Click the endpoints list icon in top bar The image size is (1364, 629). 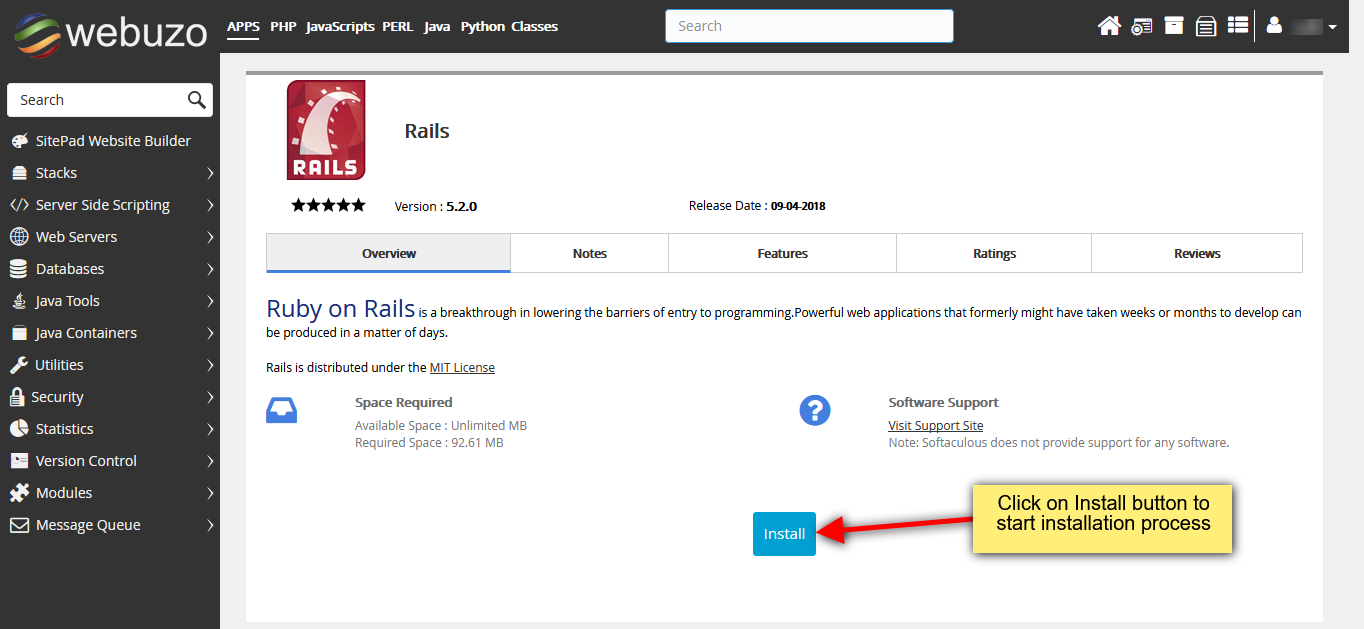tap(1237, 25)
